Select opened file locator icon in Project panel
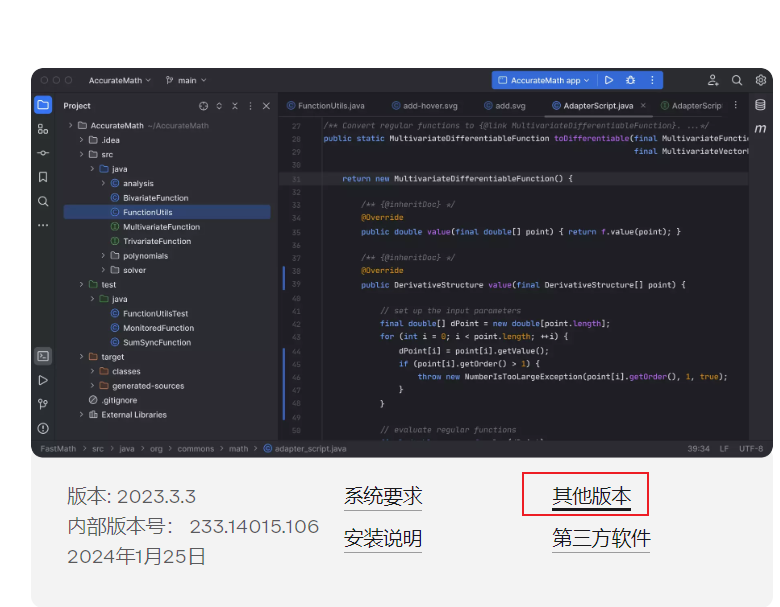Viewport: 780px width, 607px height. [x=203, y=106]
